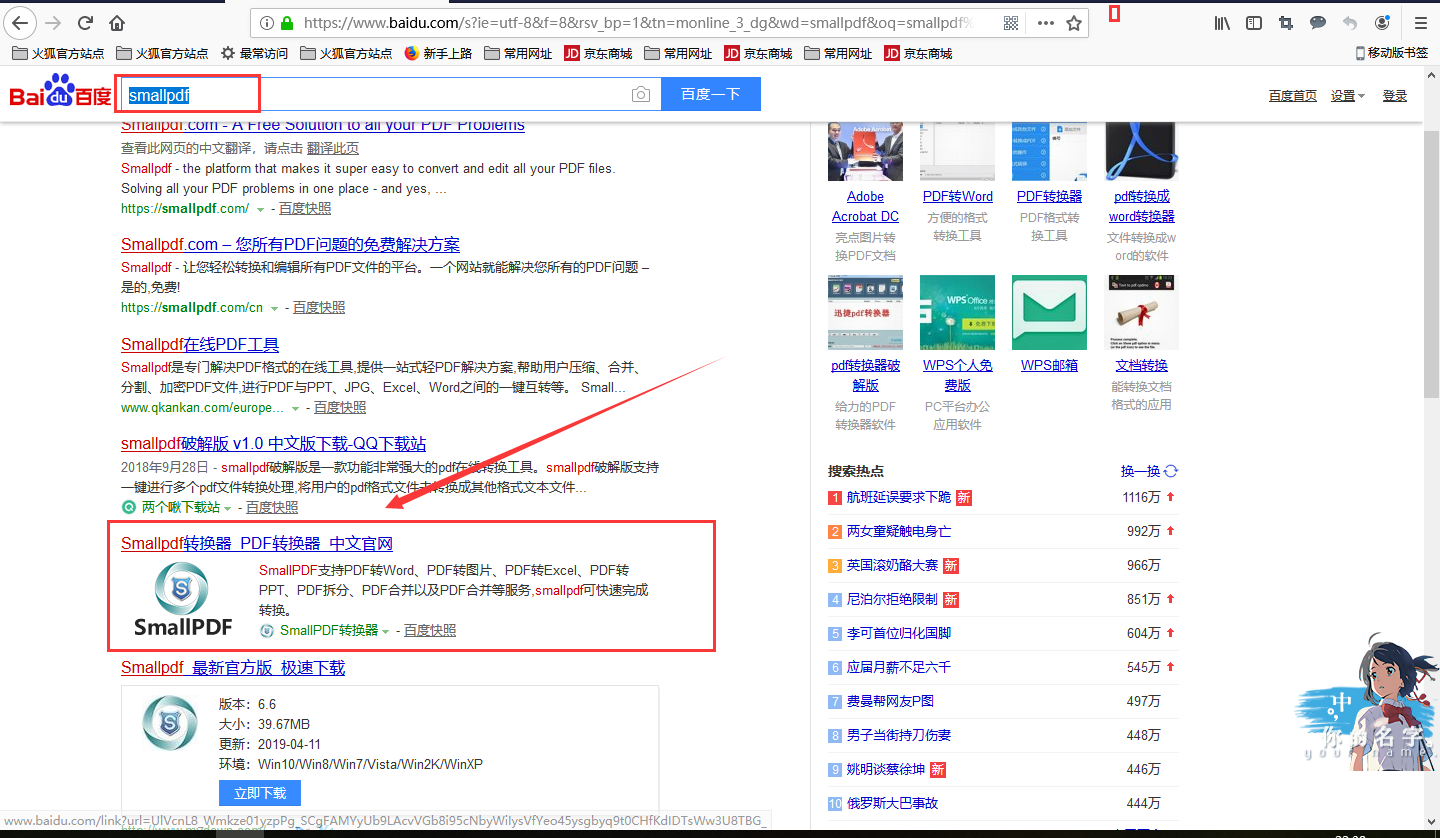Click WPS个人免费版 thumbnail image
Screen dimensions: 1440x838
pos(957,312)
